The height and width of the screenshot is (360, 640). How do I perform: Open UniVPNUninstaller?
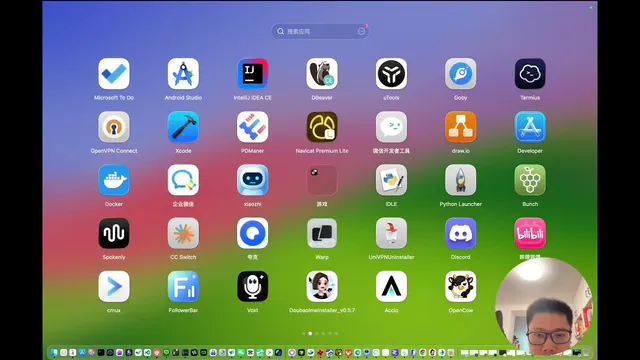(x=391, y=233)
